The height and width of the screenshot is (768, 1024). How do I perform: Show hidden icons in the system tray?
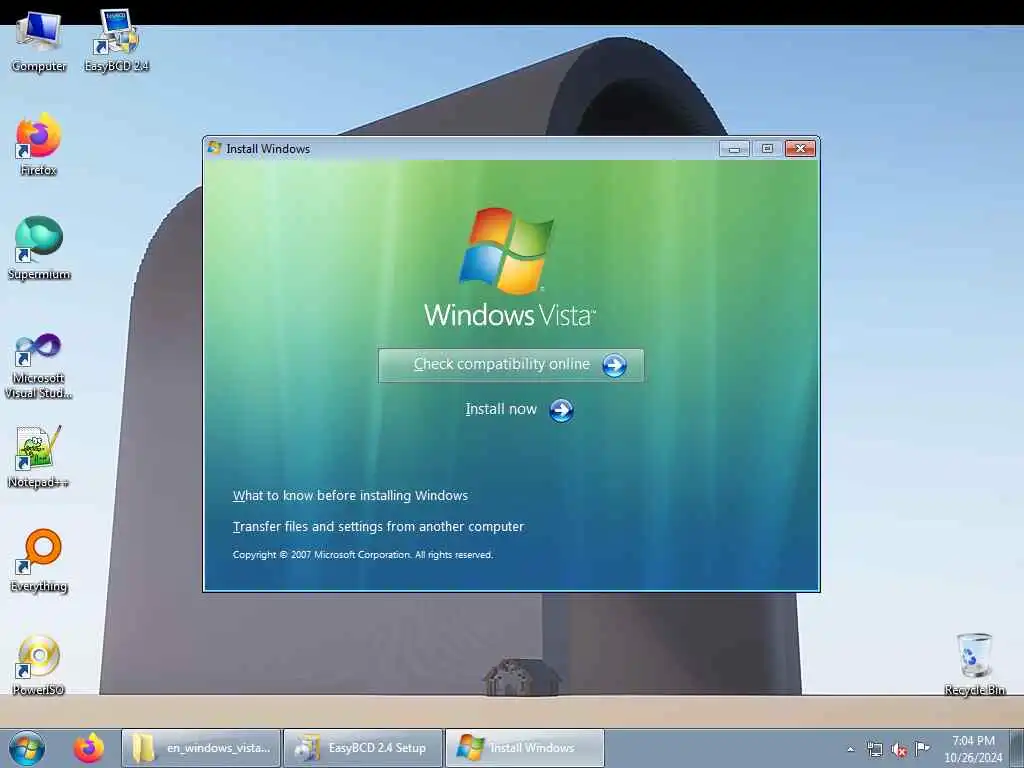(850, 750)
